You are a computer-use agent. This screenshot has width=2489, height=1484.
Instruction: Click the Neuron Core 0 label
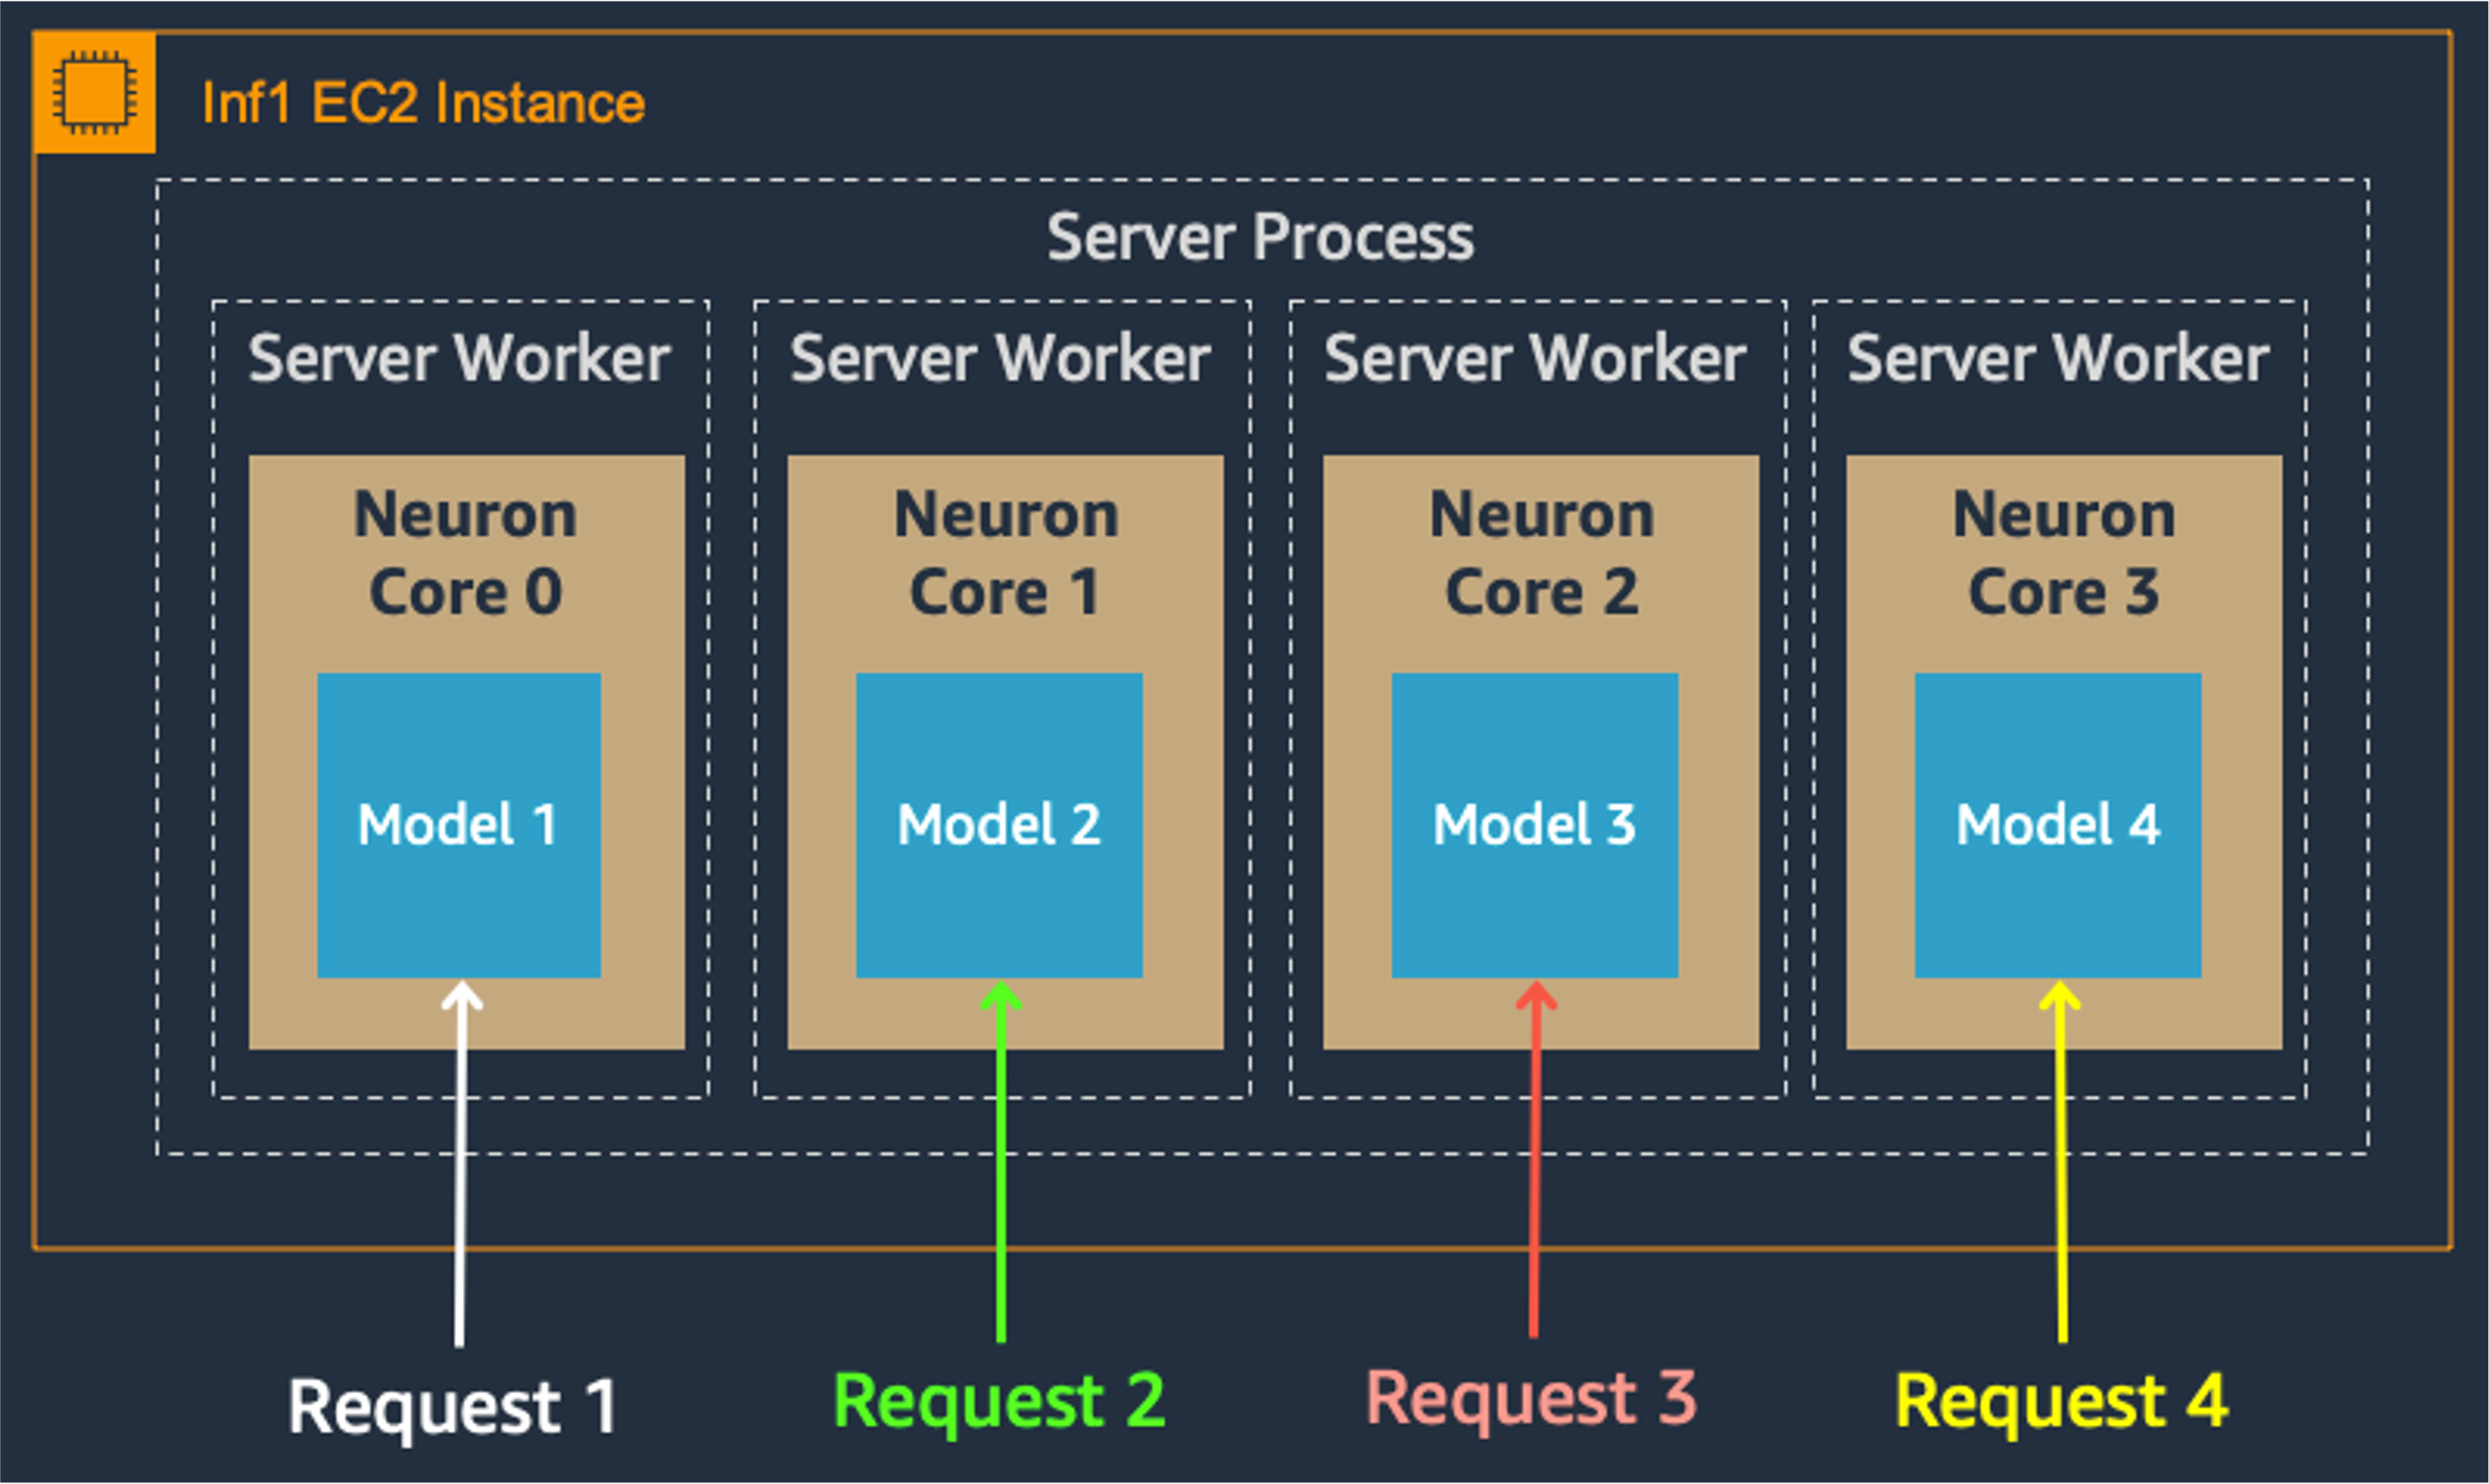click(466, 552)
